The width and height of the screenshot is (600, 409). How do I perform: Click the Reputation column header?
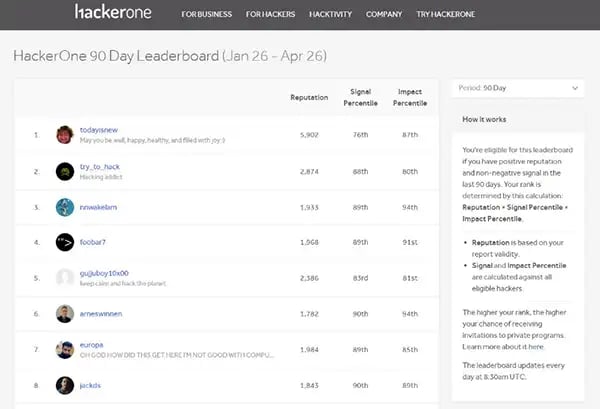point(308,97)
